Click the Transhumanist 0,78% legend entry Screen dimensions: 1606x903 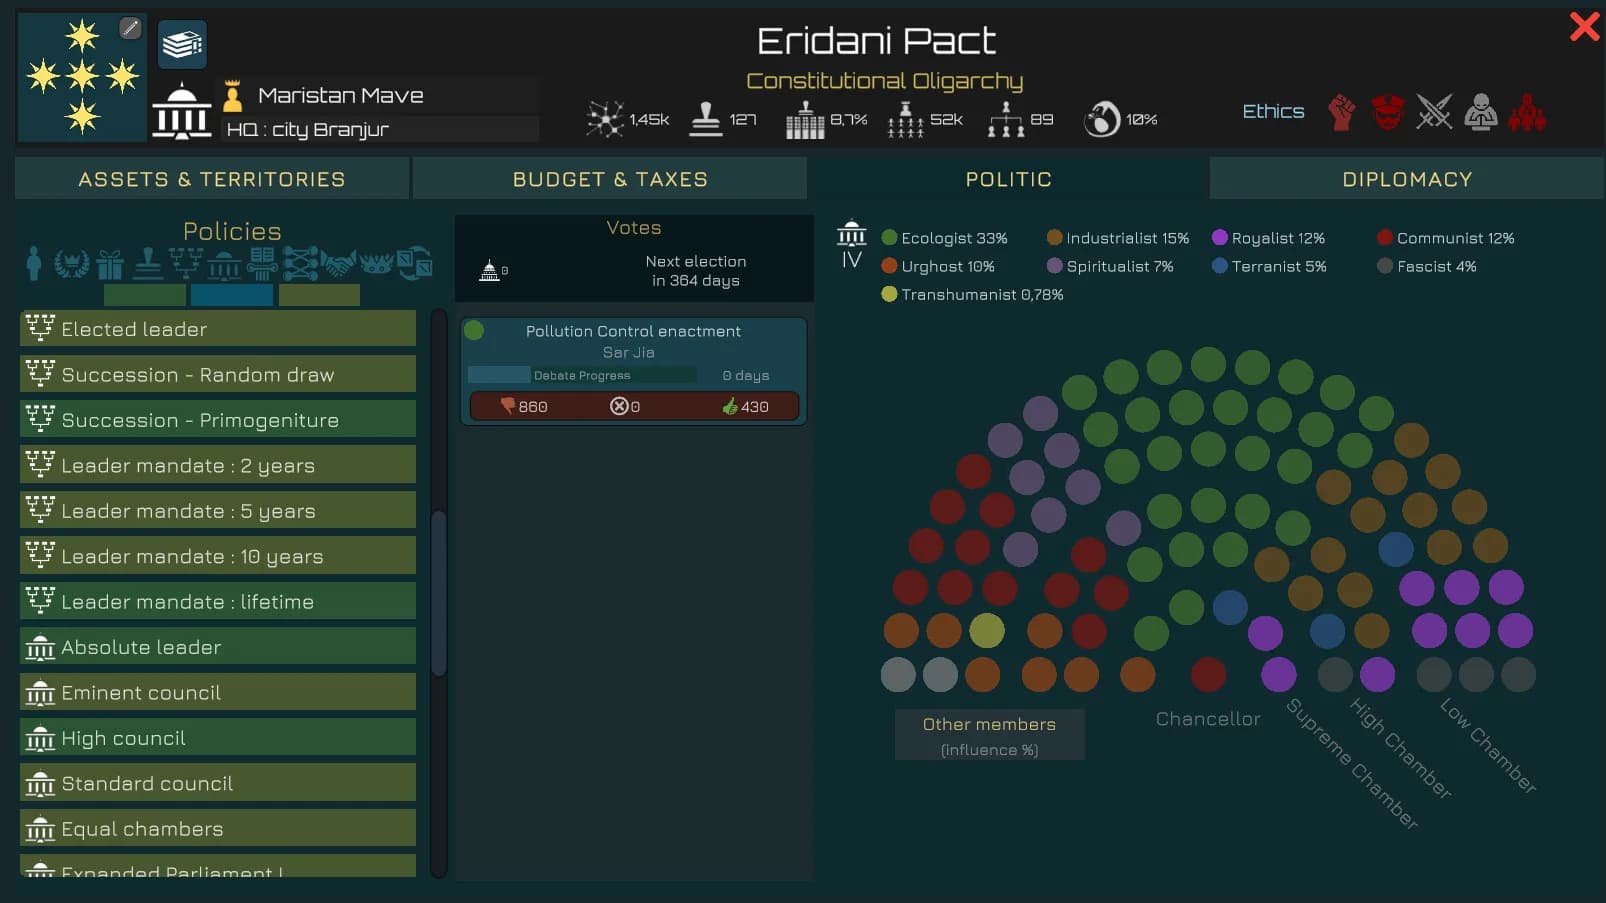pos(972,294)
